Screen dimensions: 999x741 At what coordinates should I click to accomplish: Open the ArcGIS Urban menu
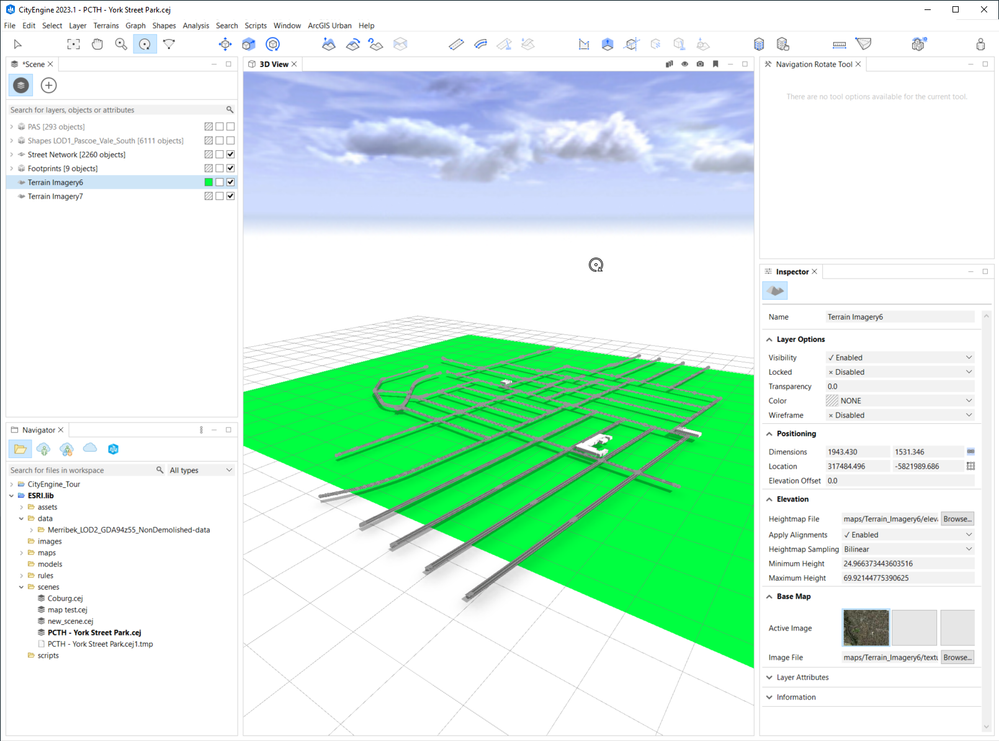pos(329,25)
